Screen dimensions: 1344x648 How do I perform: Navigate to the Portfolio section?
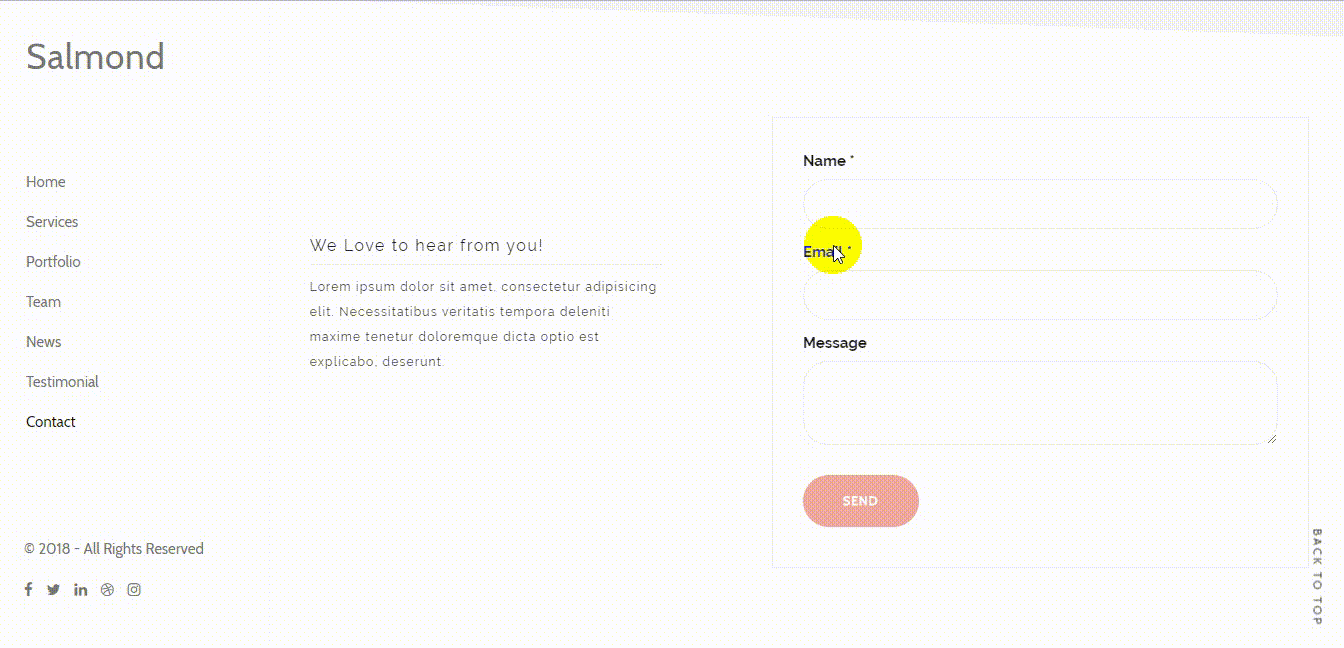[53, 262]
